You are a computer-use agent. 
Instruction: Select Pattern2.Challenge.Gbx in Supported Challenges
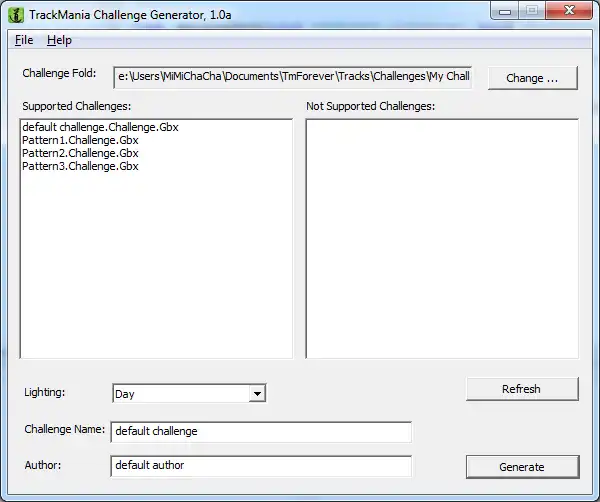pyautogui.click(x=80, y=153)
